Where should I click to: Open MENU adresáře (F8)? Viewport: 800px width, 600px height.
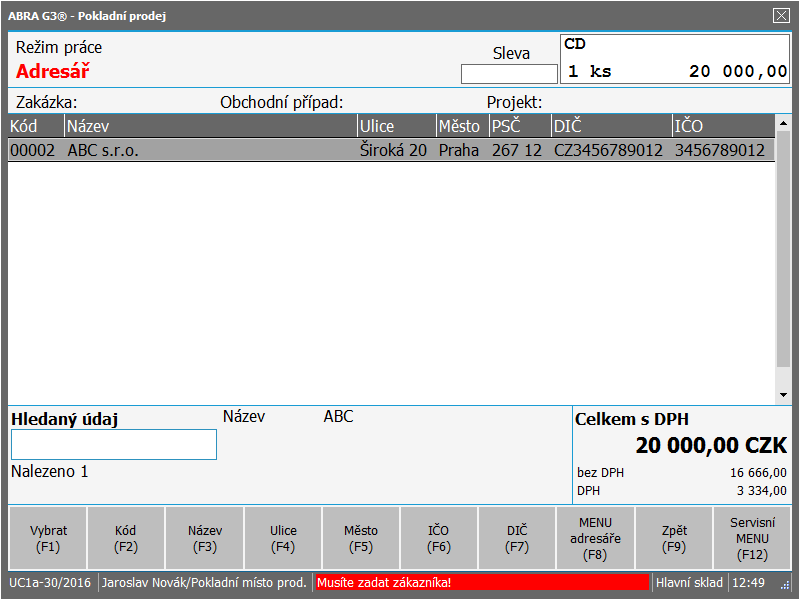point(595,539)
